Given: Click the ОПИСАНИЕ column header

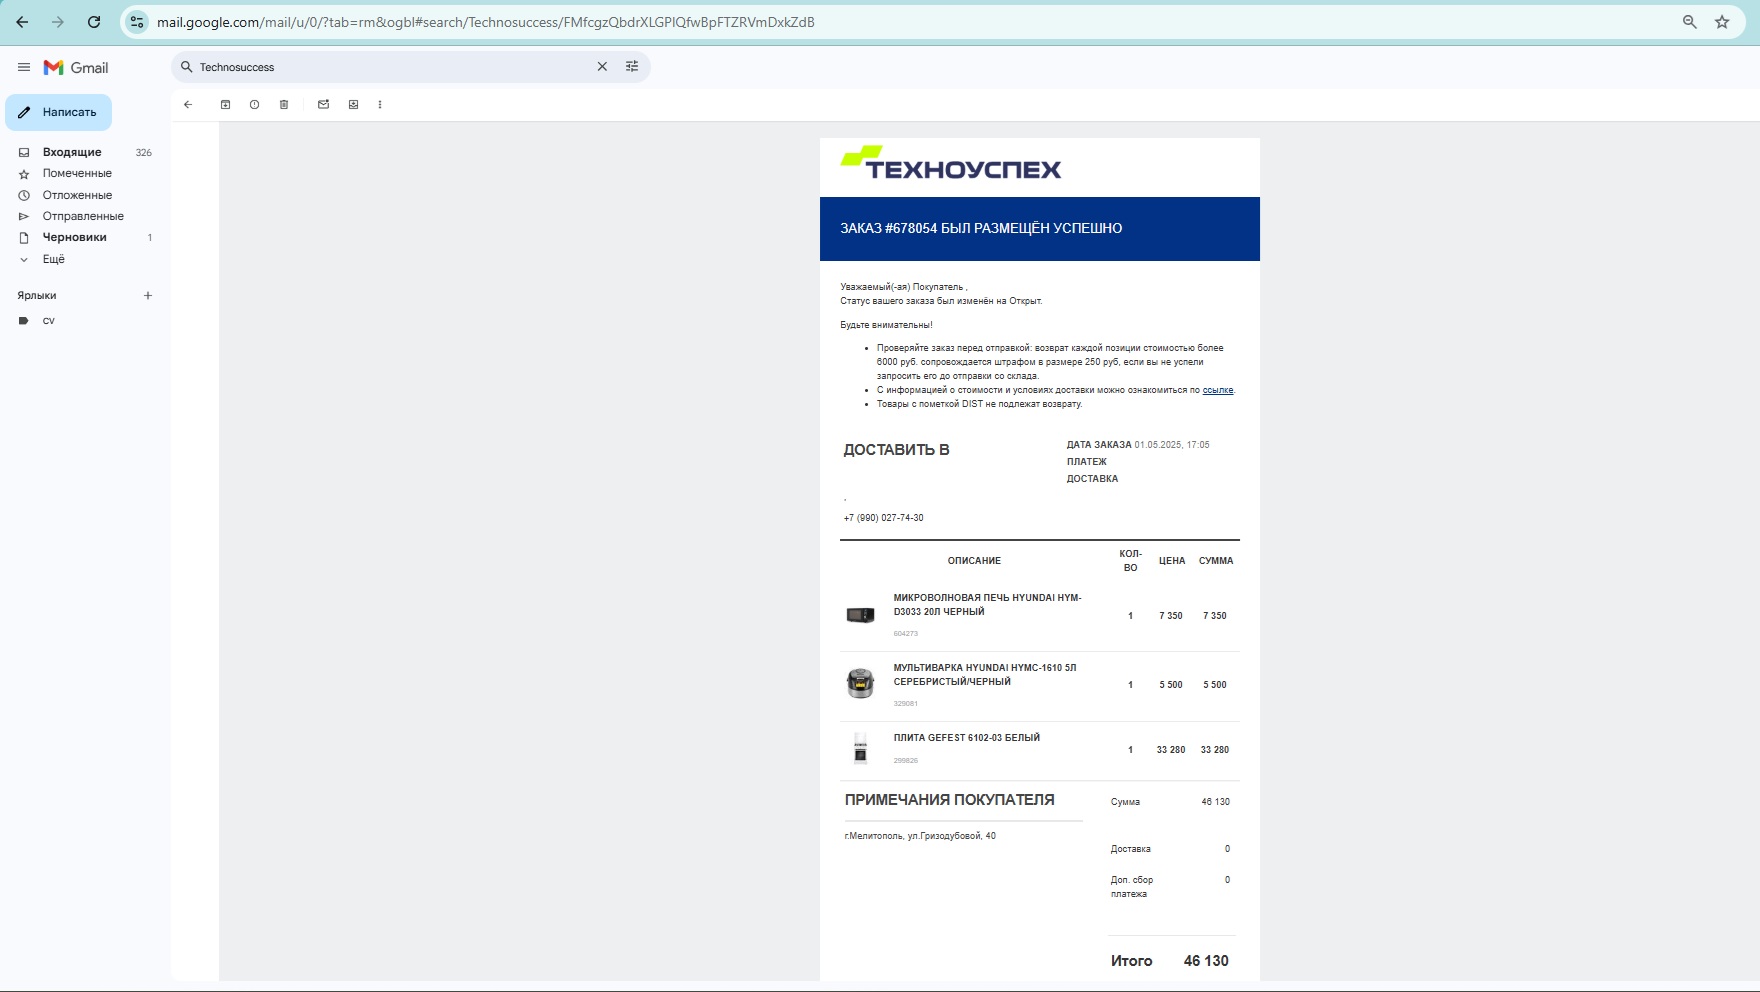Looking at the screenshot, I should (x=974, y=561).
